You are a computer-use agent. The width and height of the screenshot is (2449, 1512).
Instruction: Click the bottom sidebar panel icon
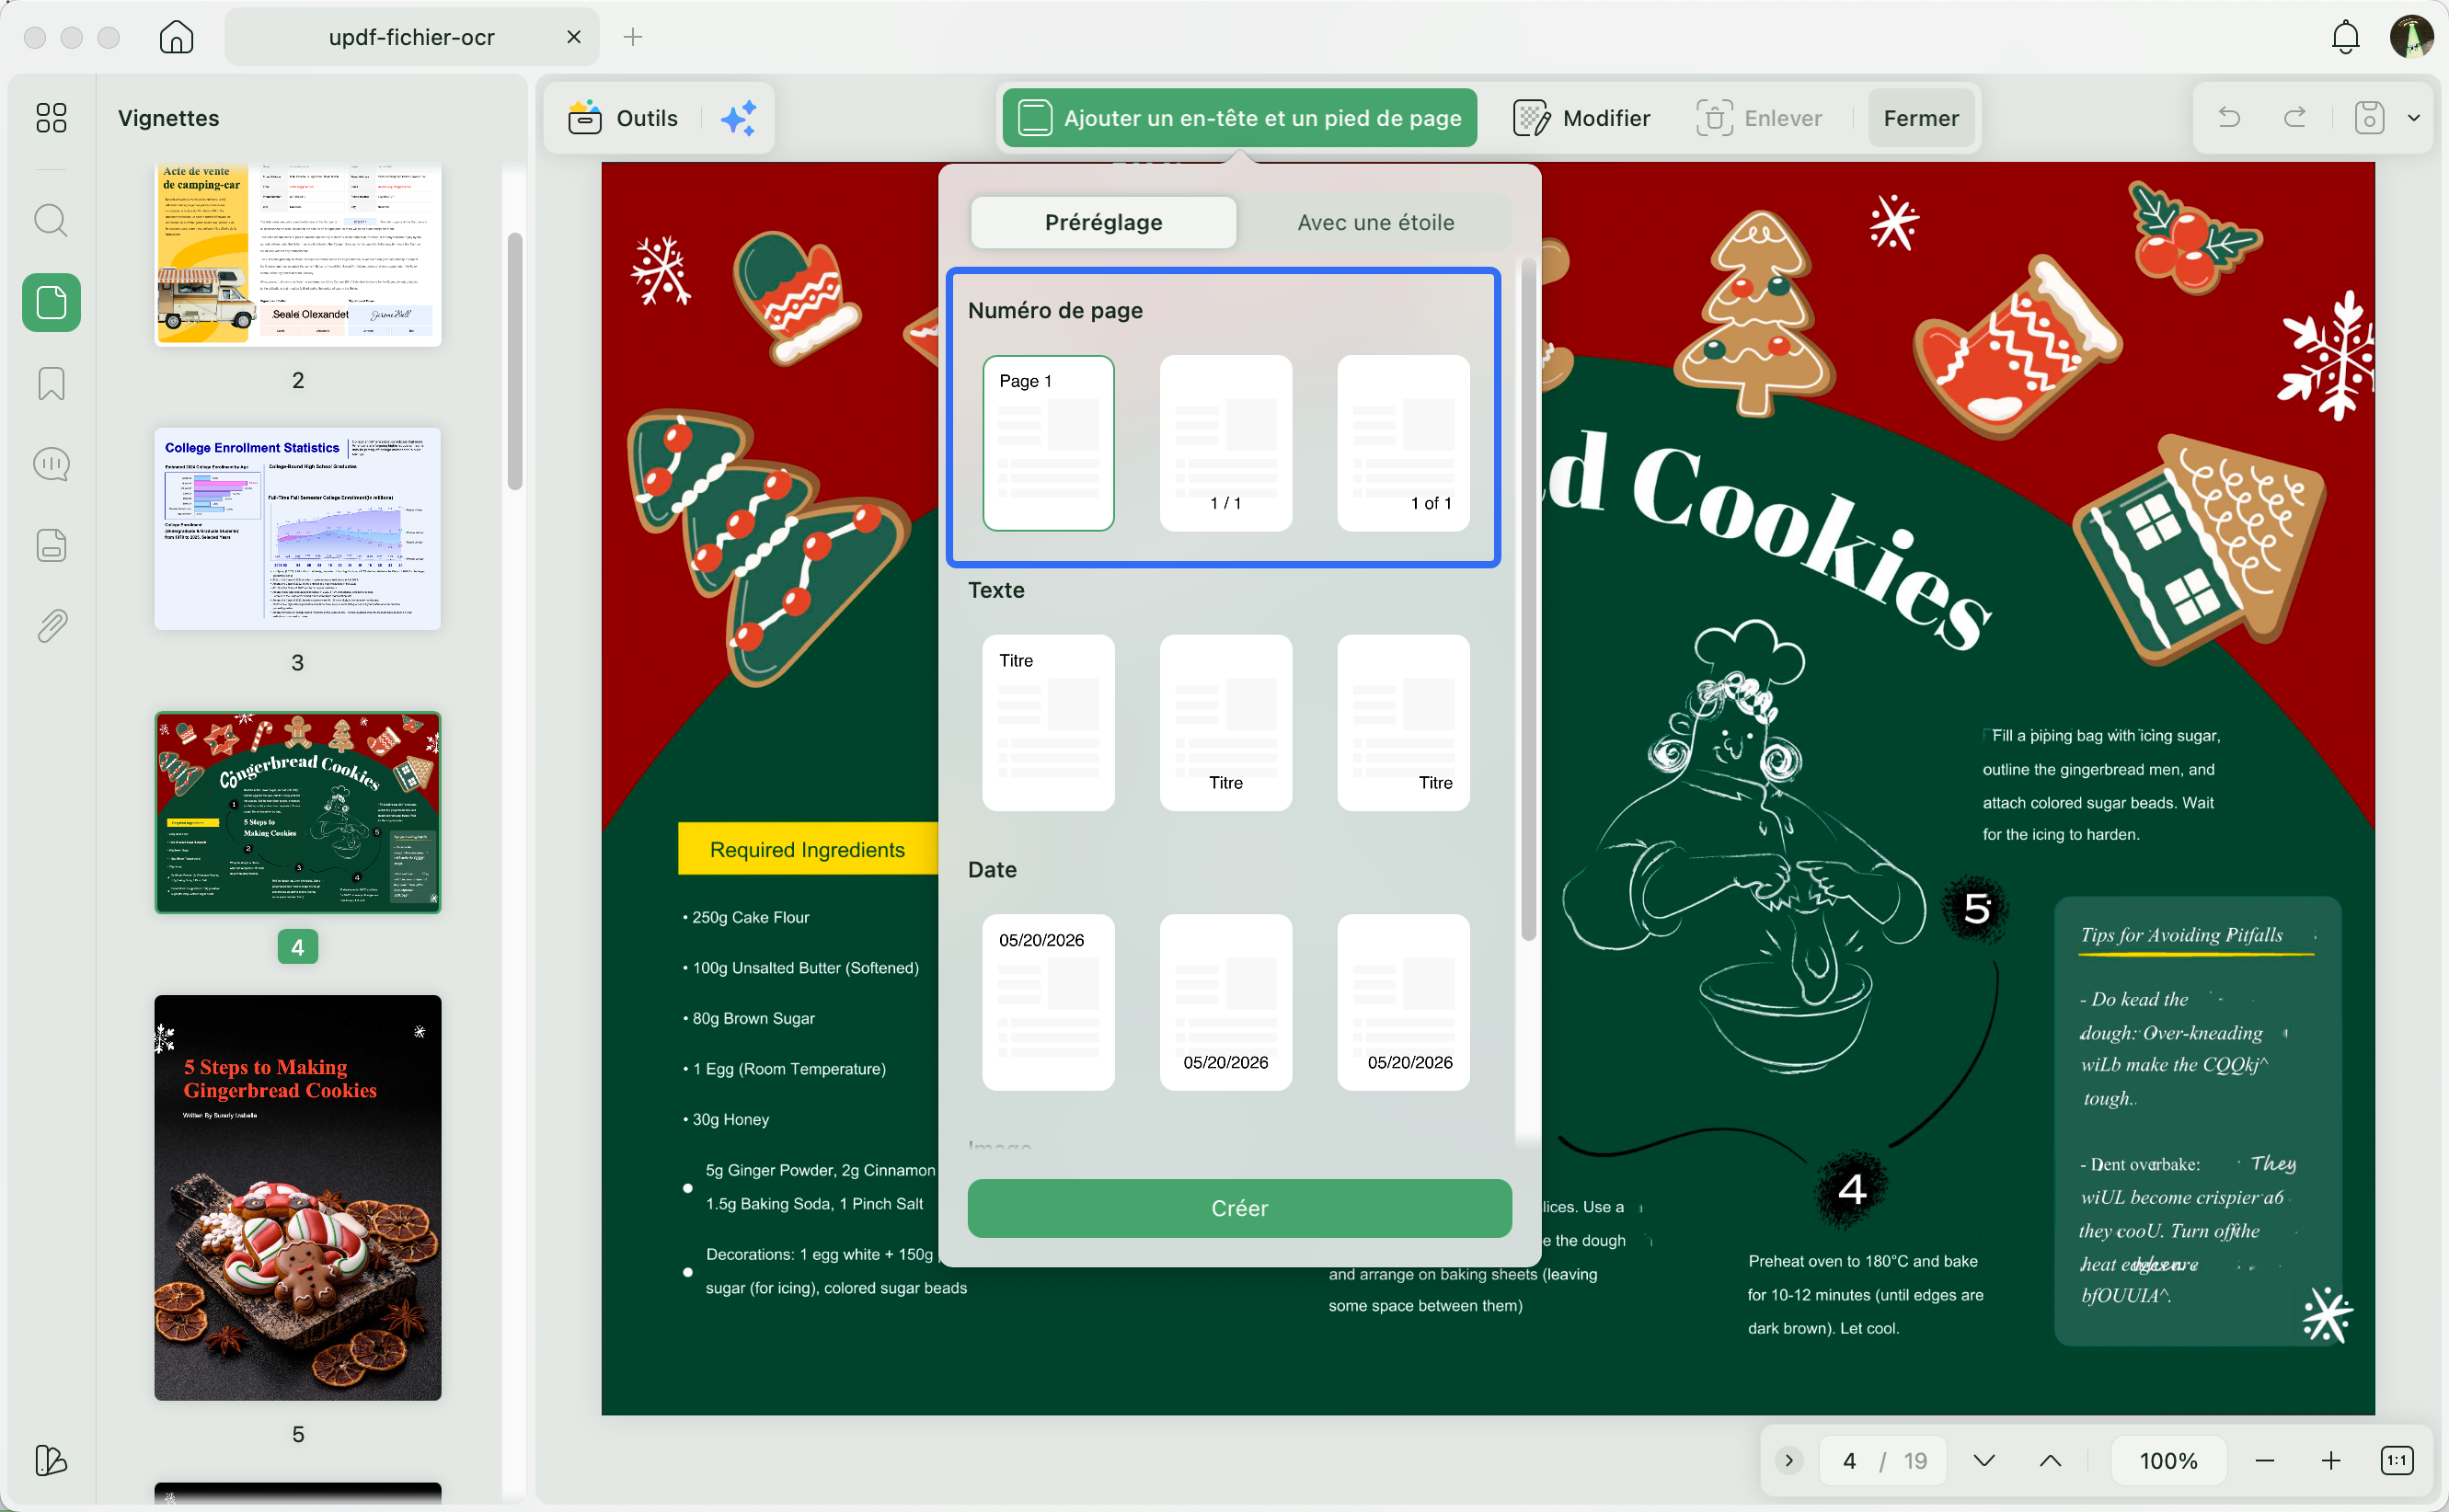pos(51,1460)
